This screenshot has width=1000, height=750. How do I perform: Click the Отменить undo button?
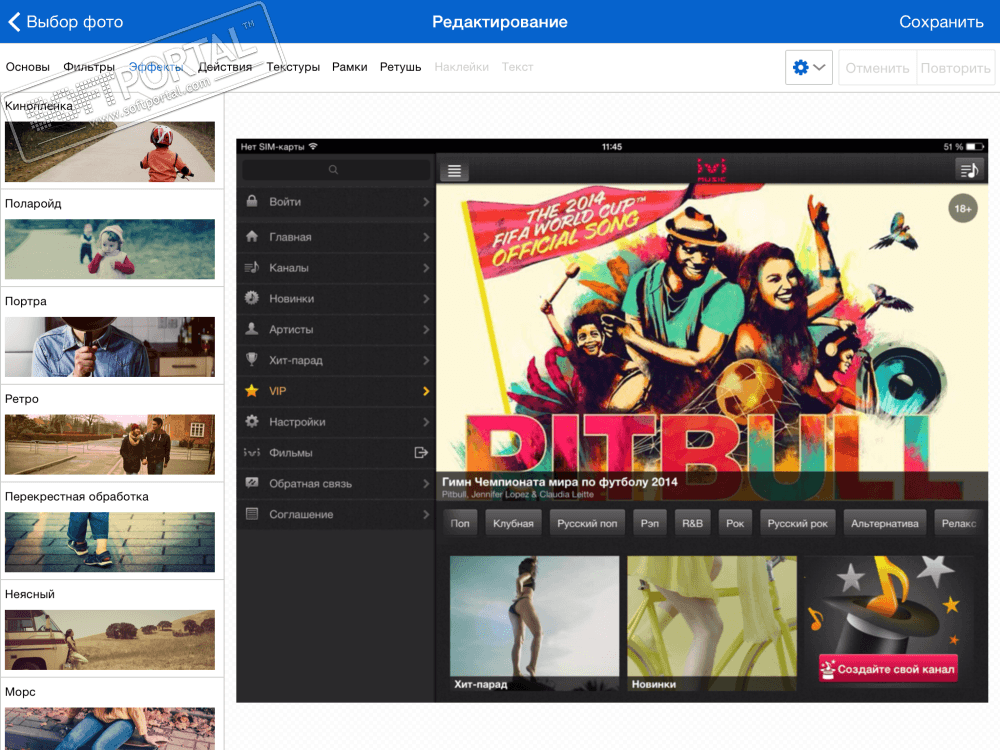[x=877, y=68]
